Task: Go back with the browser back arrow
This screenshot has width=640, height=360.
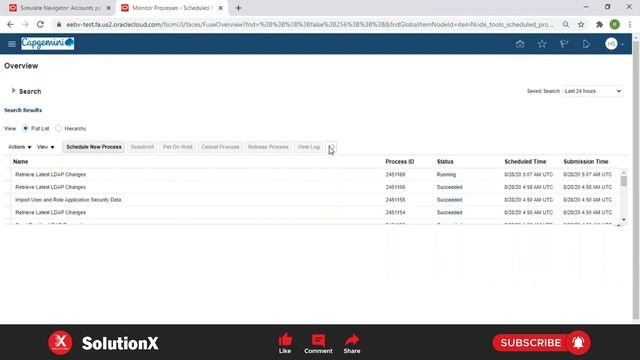Action: click(10, 24)
